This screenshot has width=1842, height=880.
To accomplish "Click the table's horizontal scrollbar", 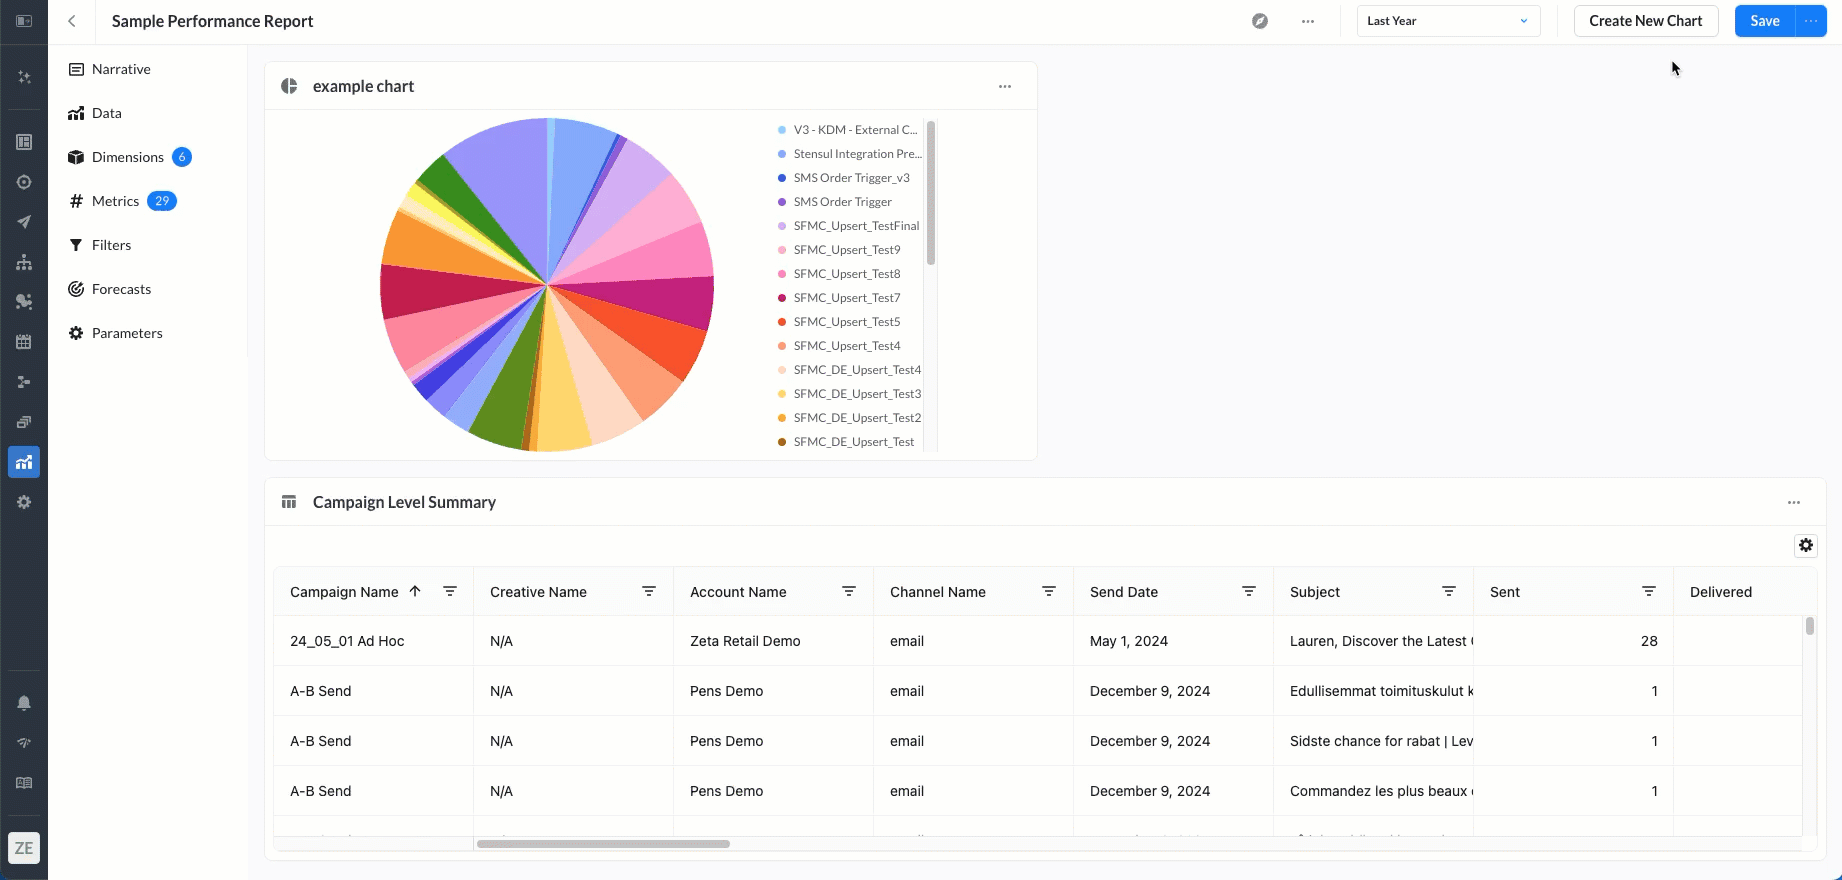I will [x=603, y=844].
